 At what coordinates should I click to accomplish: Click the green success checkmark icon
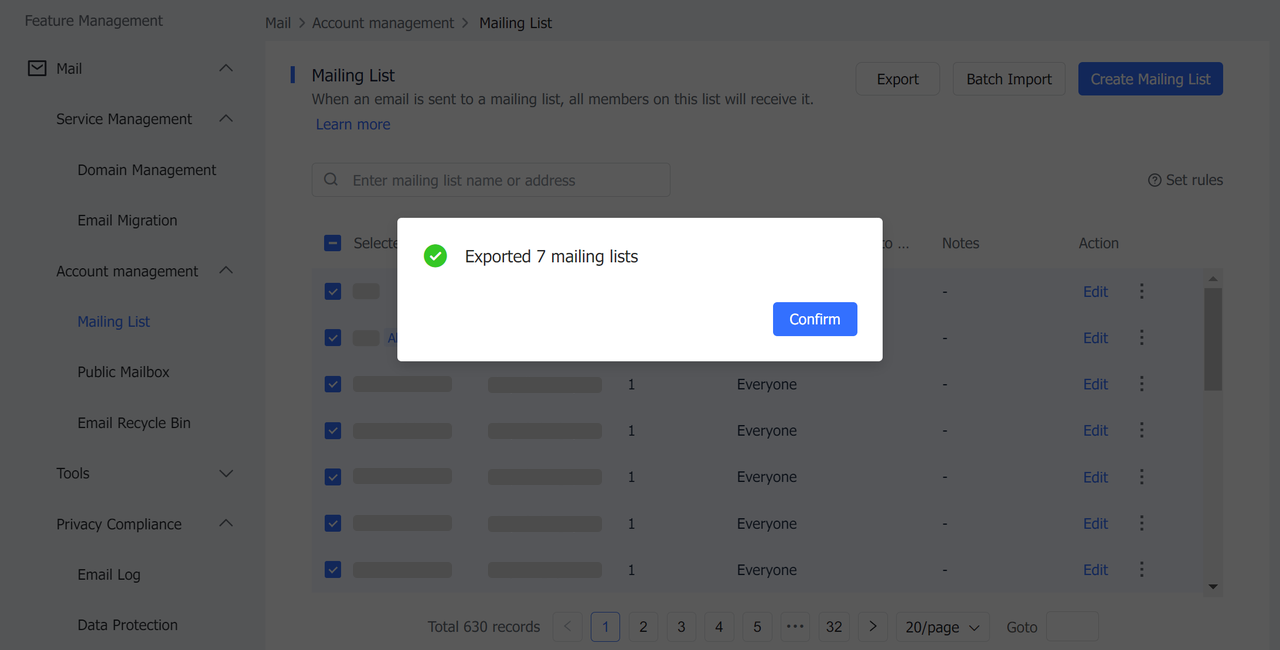435,256
